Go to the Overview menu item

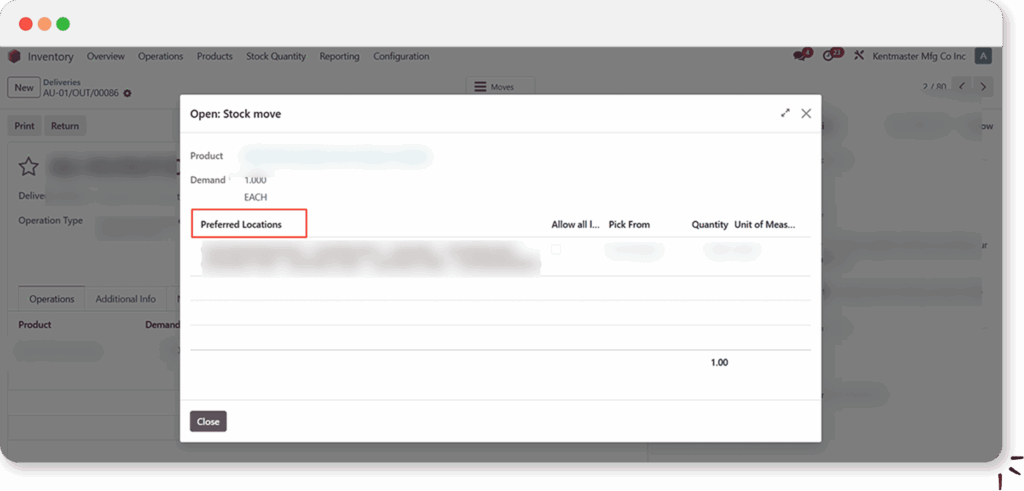(x=105, y=57)
